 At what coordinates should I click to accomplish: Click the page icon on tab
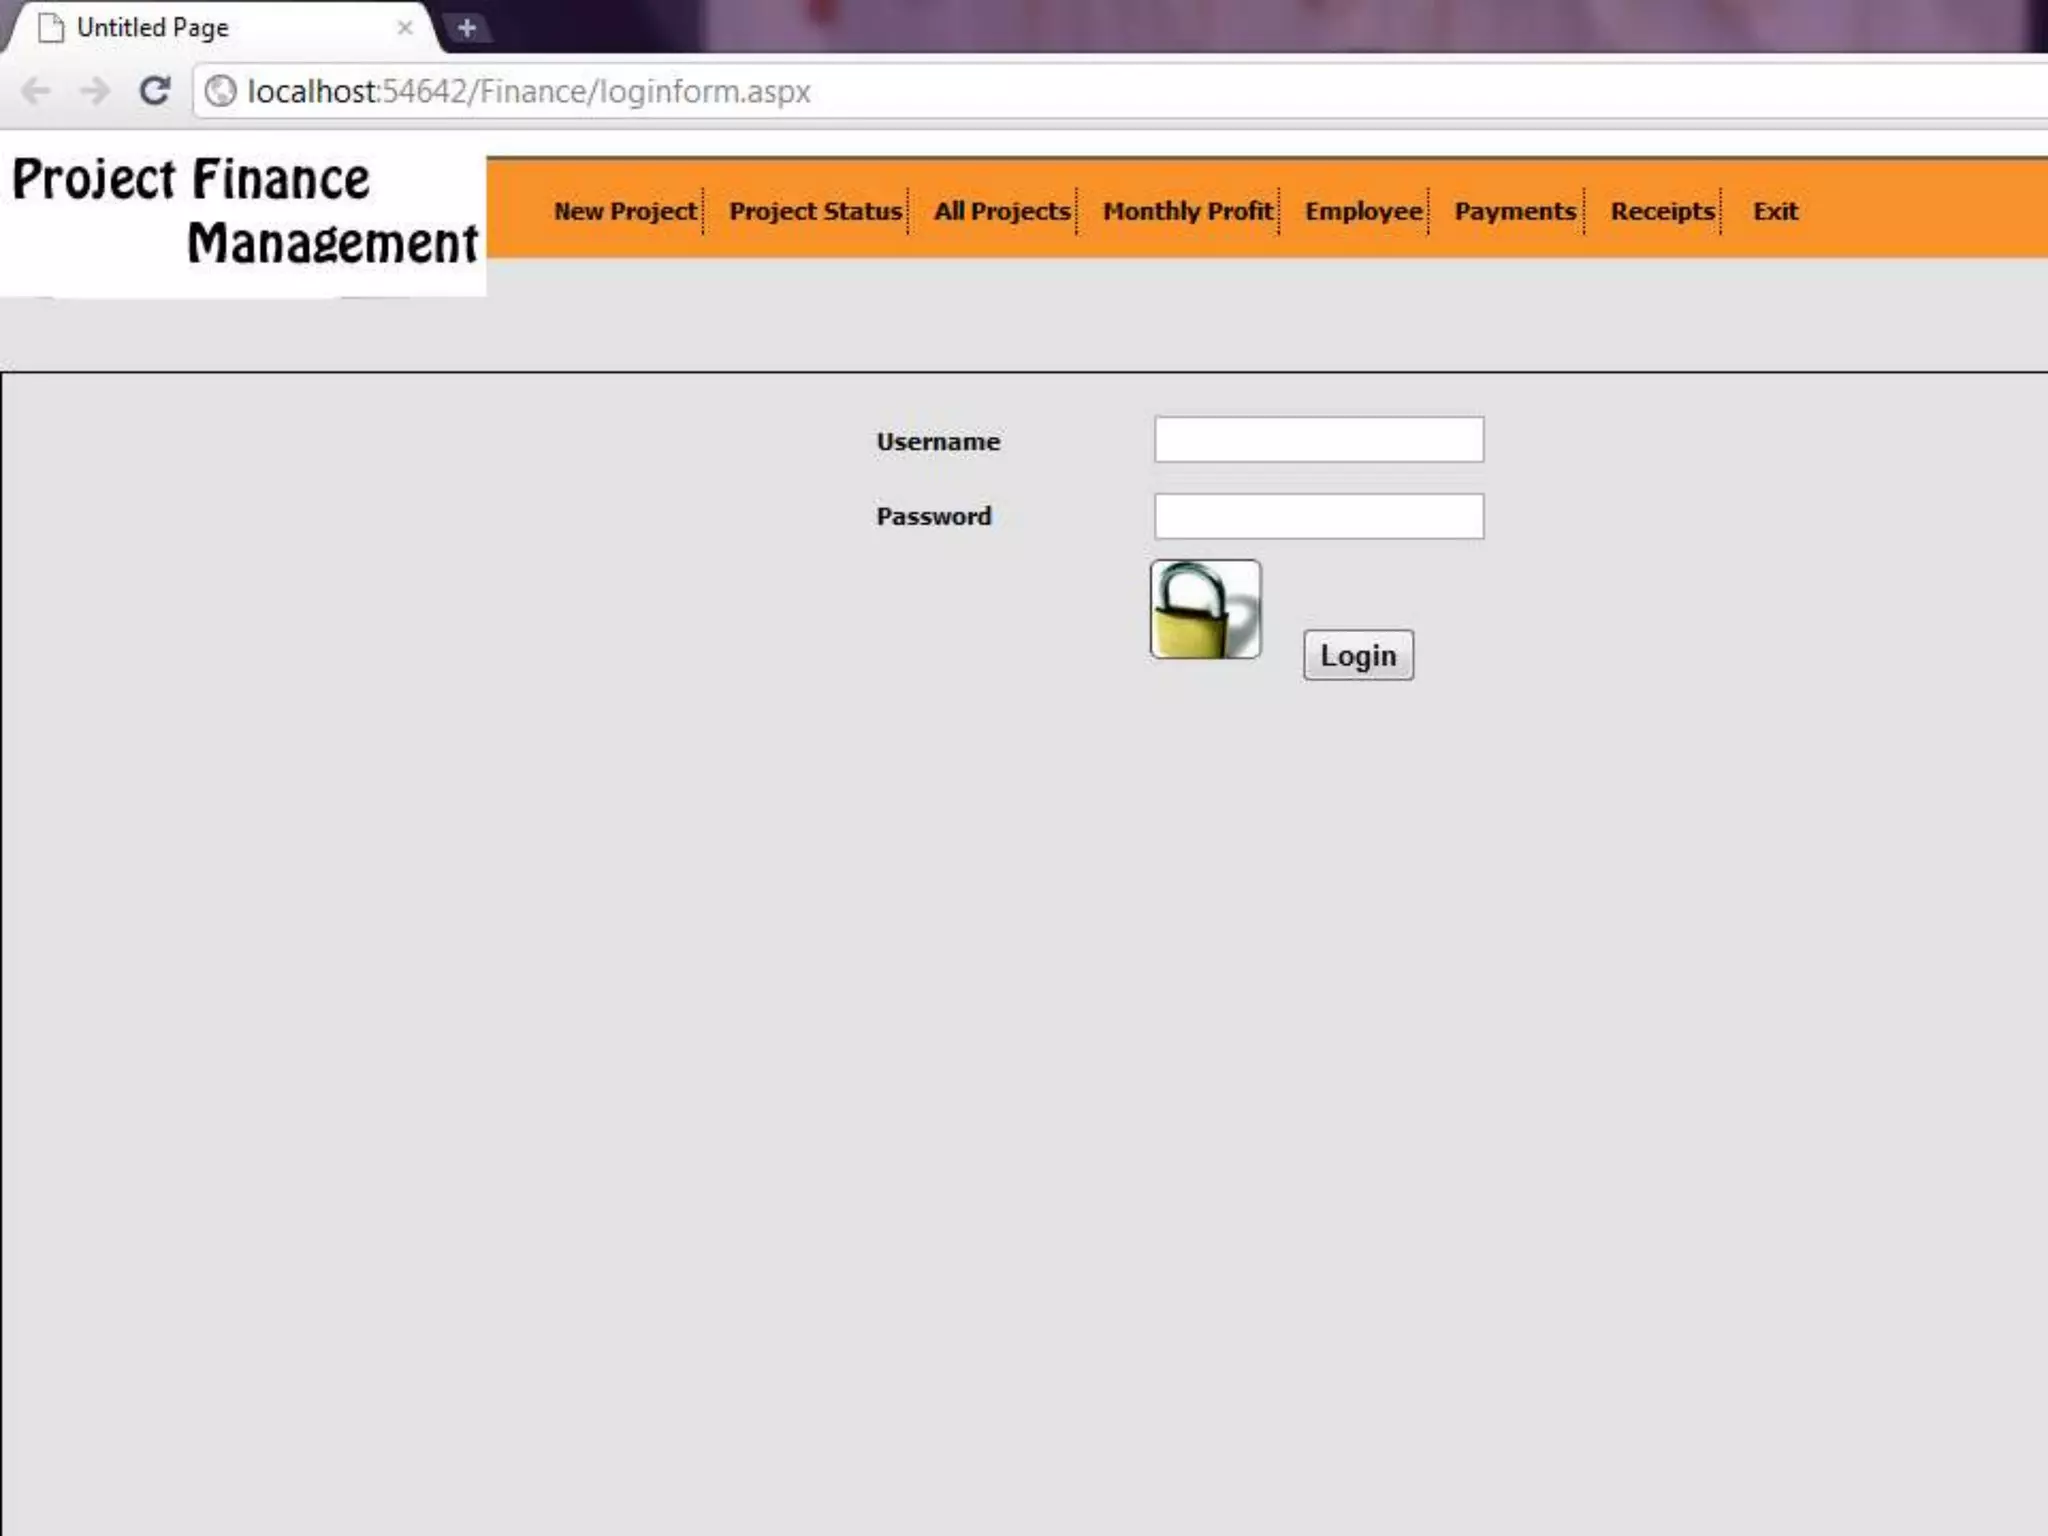point(51,28)
